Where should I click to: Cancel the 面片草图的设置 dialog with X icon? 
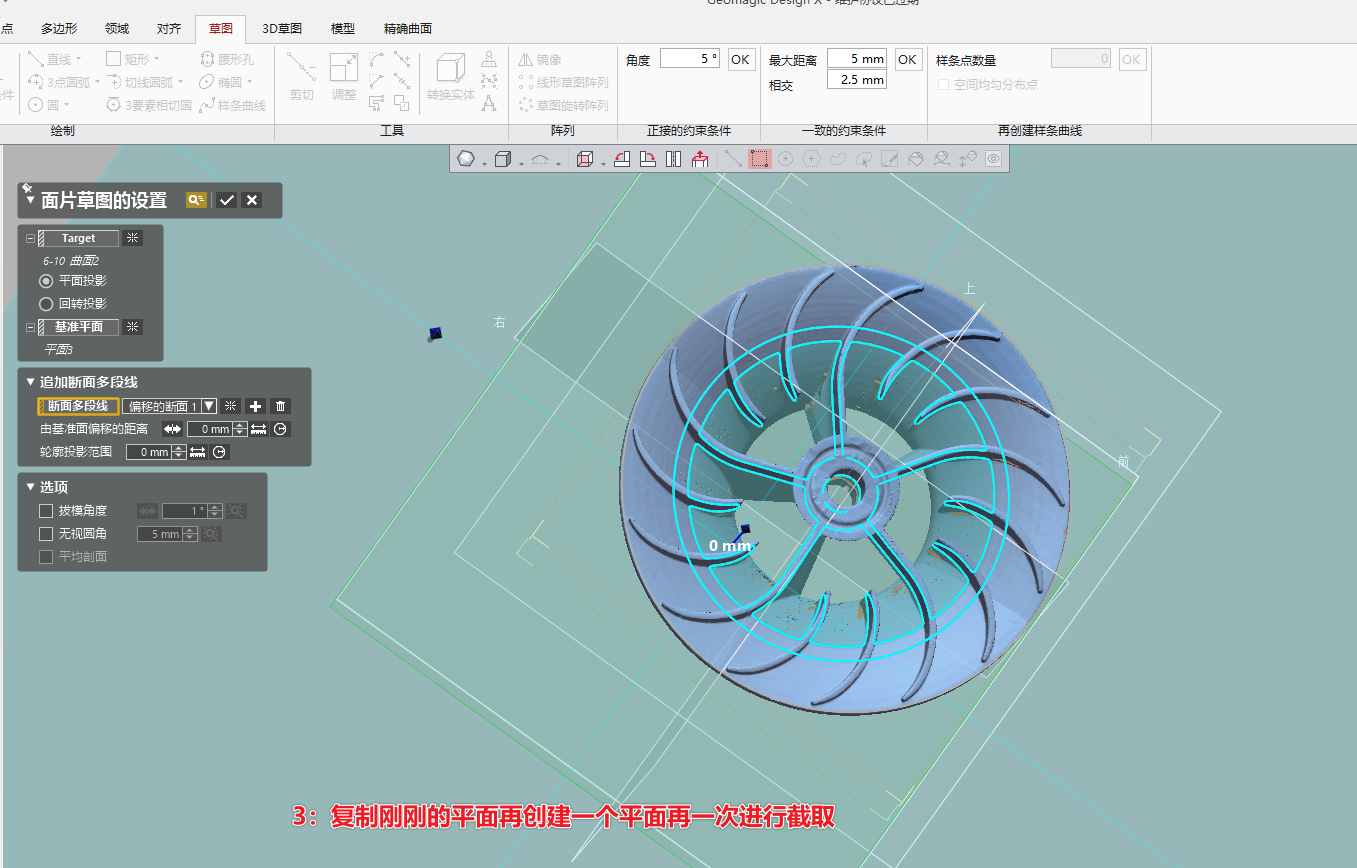click(x=252, y=200)
